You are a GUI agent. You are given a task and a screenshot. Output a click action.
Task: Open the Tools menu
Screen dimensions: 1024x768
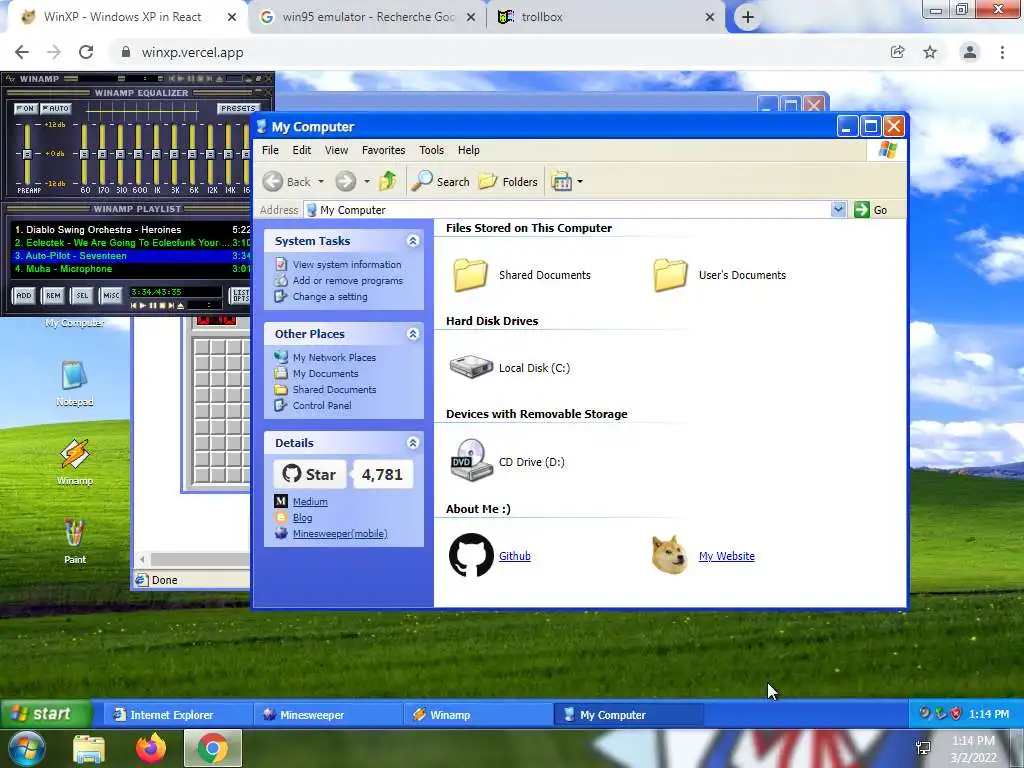(431, 150)
